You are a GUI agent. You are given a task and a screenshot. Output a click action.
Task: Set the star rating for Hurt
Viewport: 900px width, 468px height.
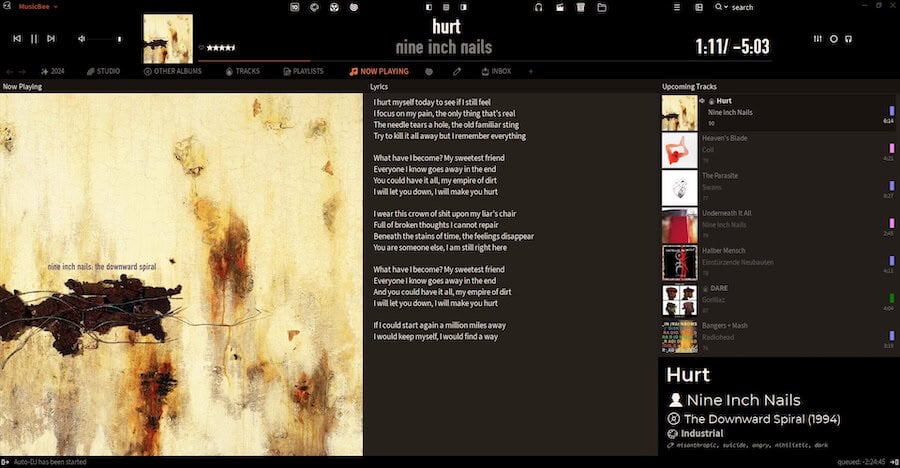tap(221, 48)
